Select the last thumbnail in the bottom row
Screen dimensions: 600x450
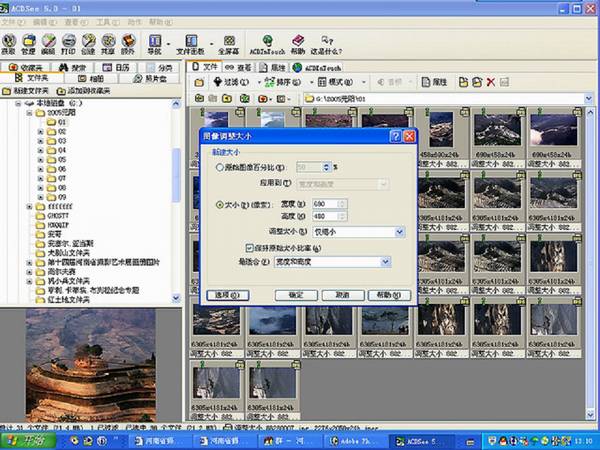coord(272,390)
